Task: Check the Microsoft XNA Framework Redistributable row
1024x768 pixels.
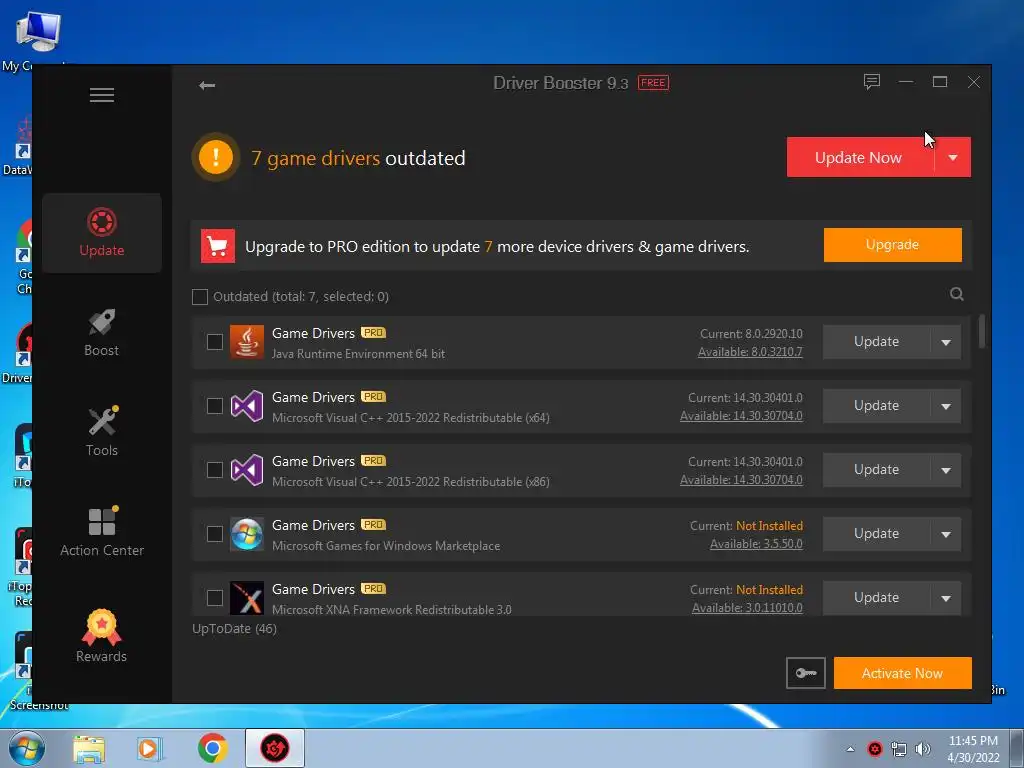Action: (215, 598)
